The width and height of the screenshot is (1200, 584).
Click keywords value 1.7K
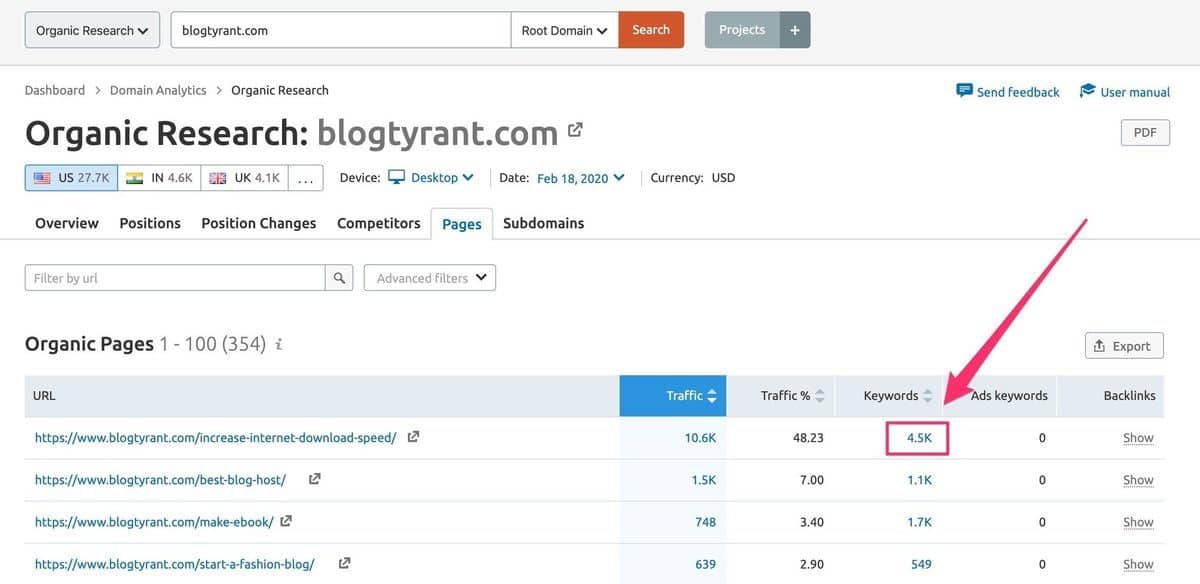click(x=920, y=522)
